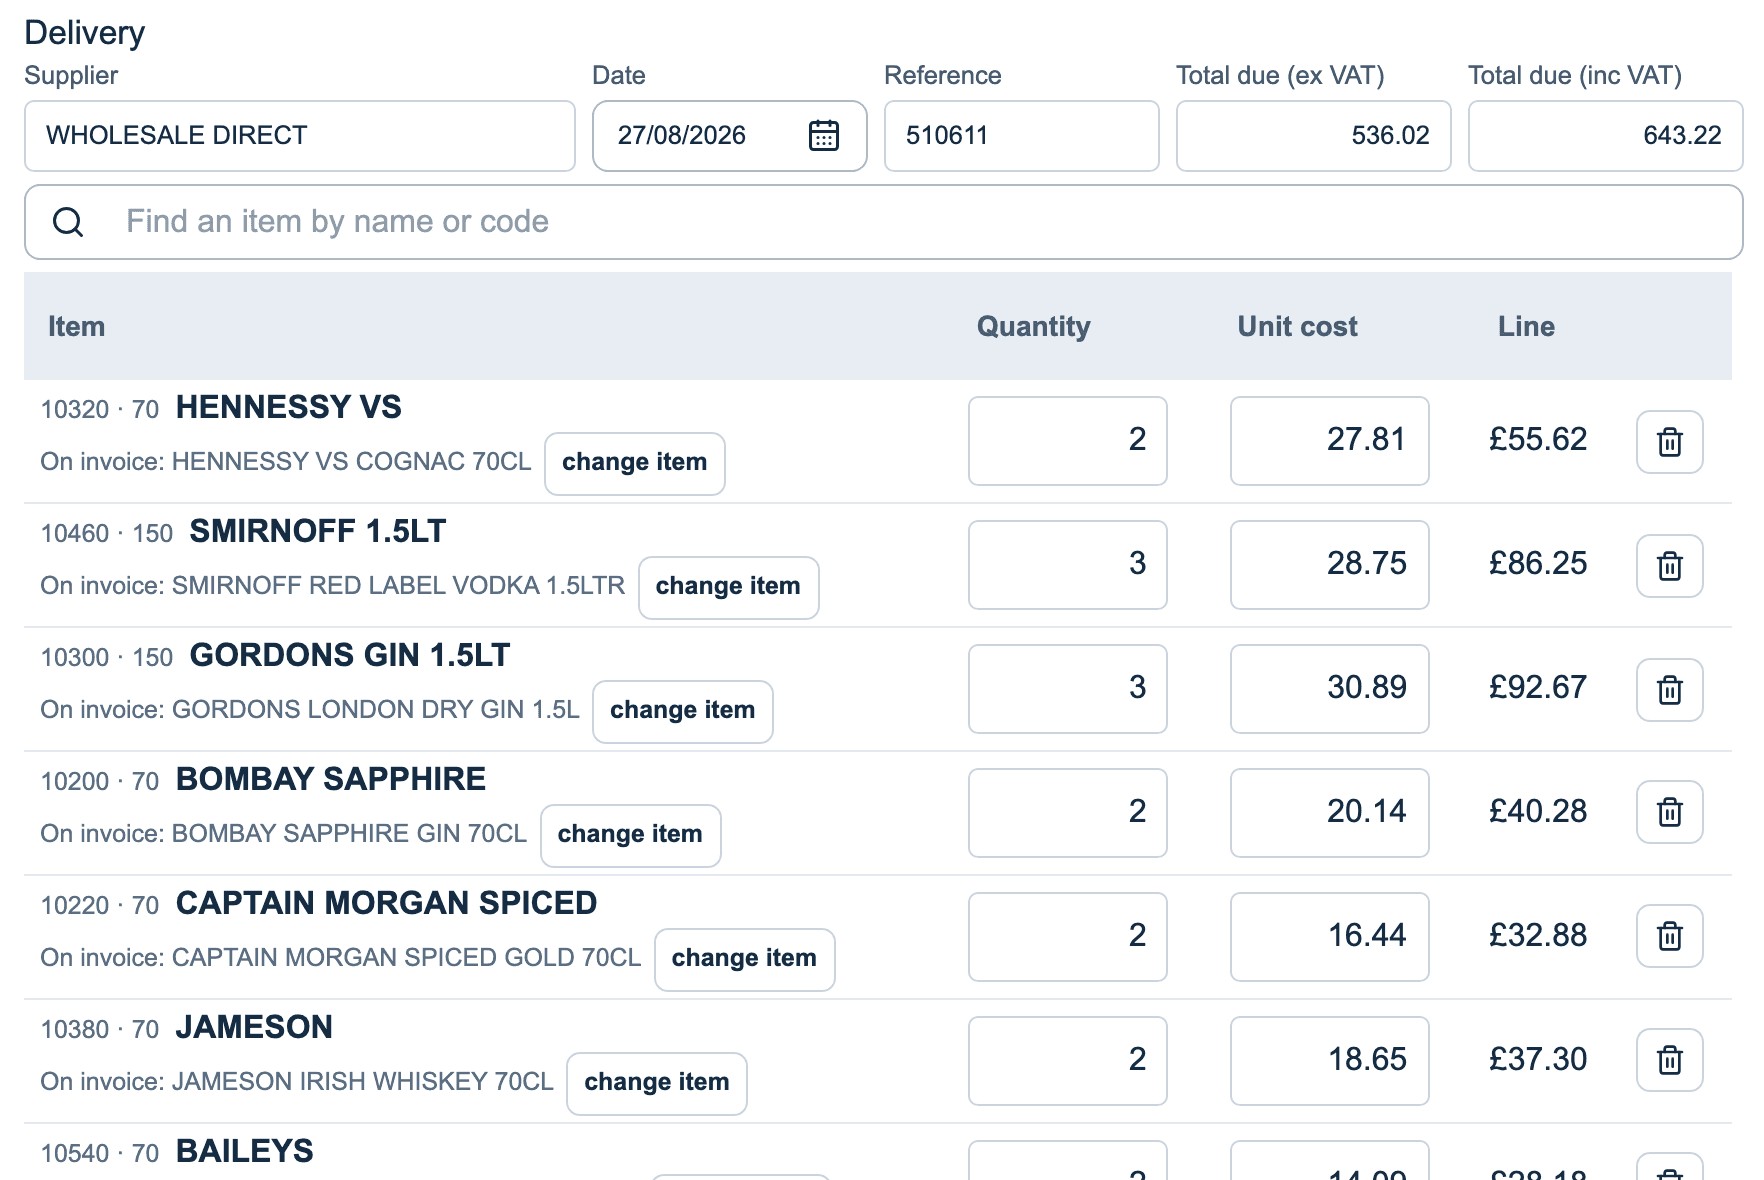Click the Unit cost column header
The width and height of the screenshot is (1764, 1180).
1297,327
